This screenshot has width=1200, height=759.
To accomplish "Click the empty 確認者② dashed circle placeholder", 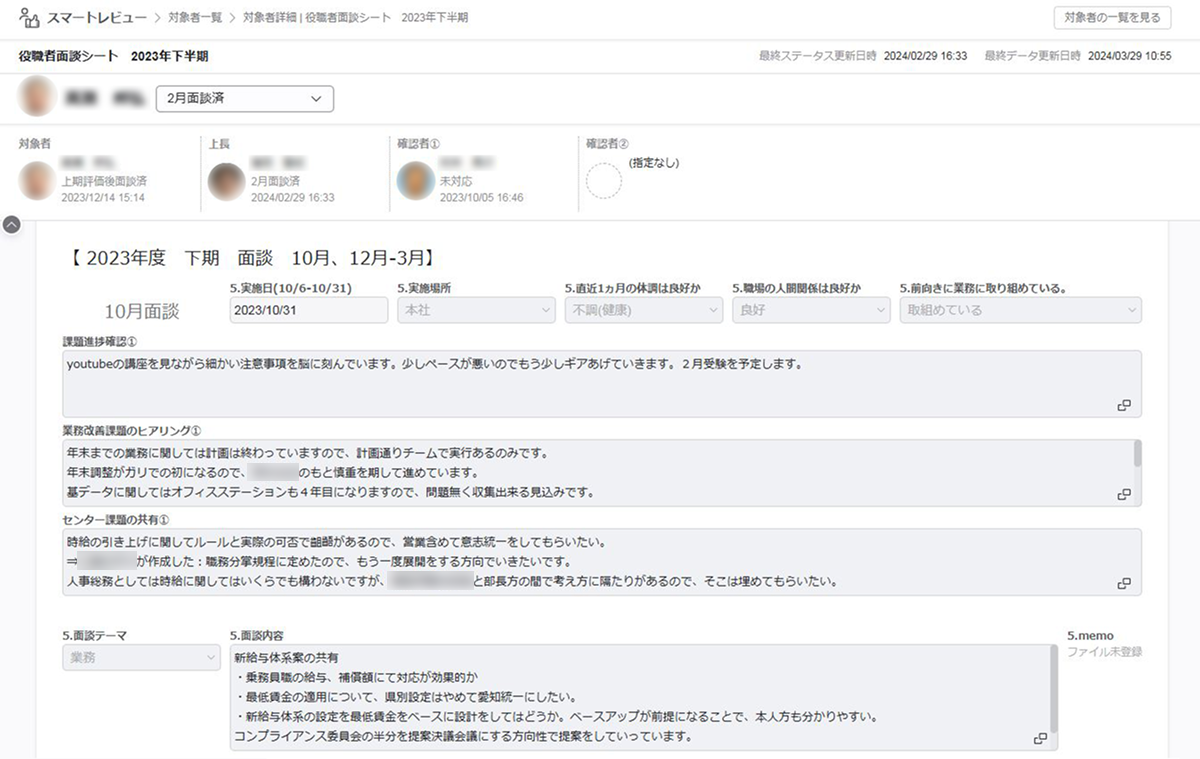I will (x=603, y=182).
